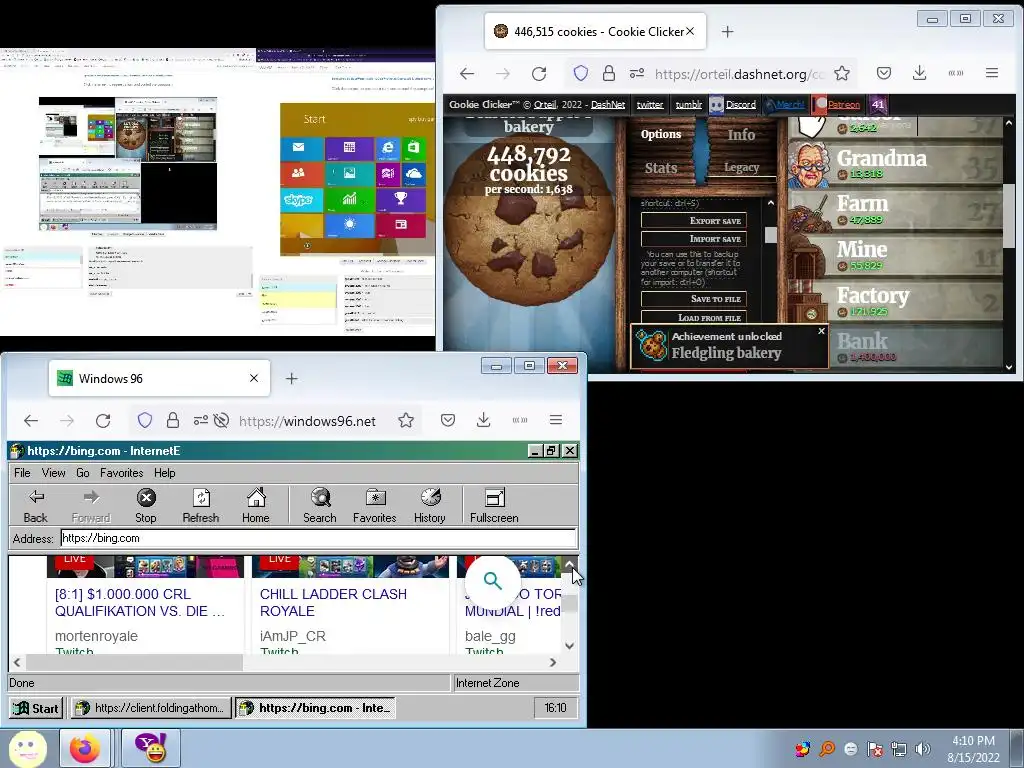Screen dimensions: 1024x768
Task: Click the Windows Start orb
Action: (27, 748)
